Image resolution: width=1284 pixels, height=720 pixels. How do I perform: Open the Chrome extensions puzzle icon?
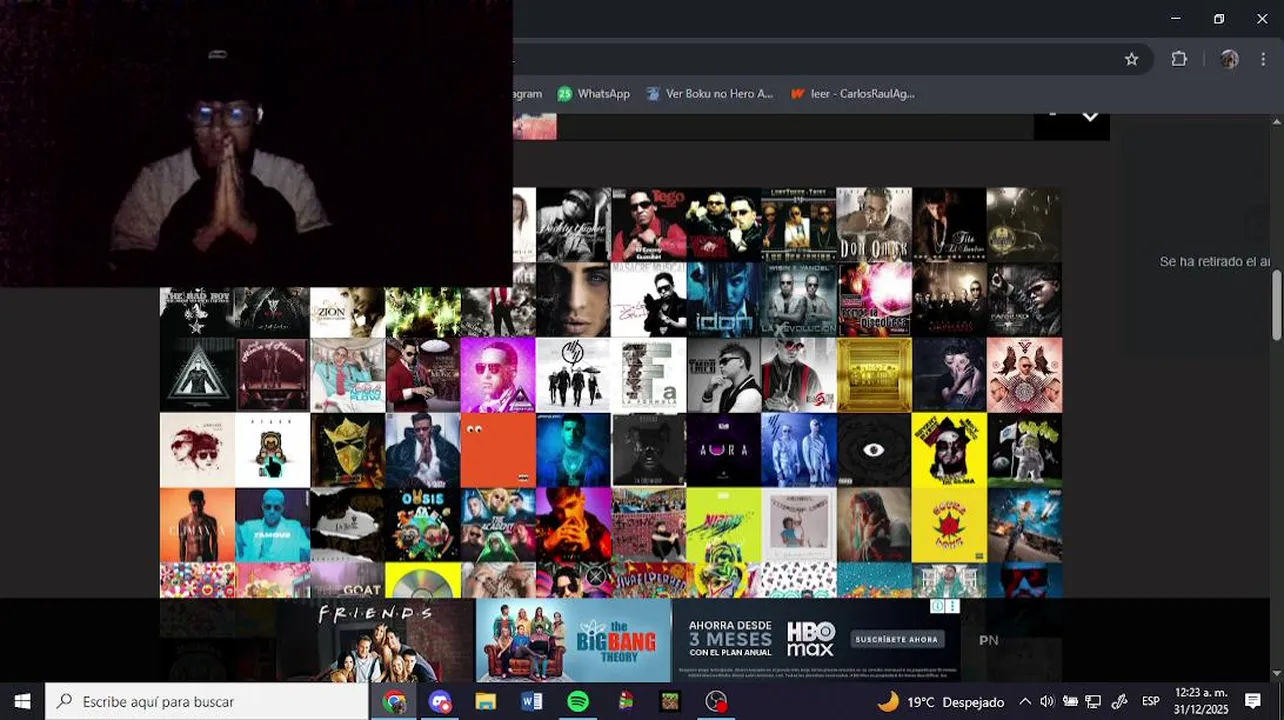(x=1179, y=59)
